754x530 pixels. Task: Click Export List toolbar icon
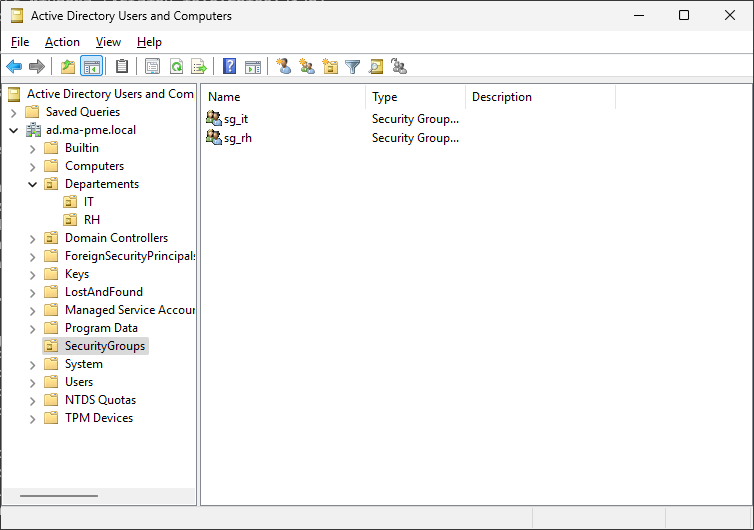[199, 66]
